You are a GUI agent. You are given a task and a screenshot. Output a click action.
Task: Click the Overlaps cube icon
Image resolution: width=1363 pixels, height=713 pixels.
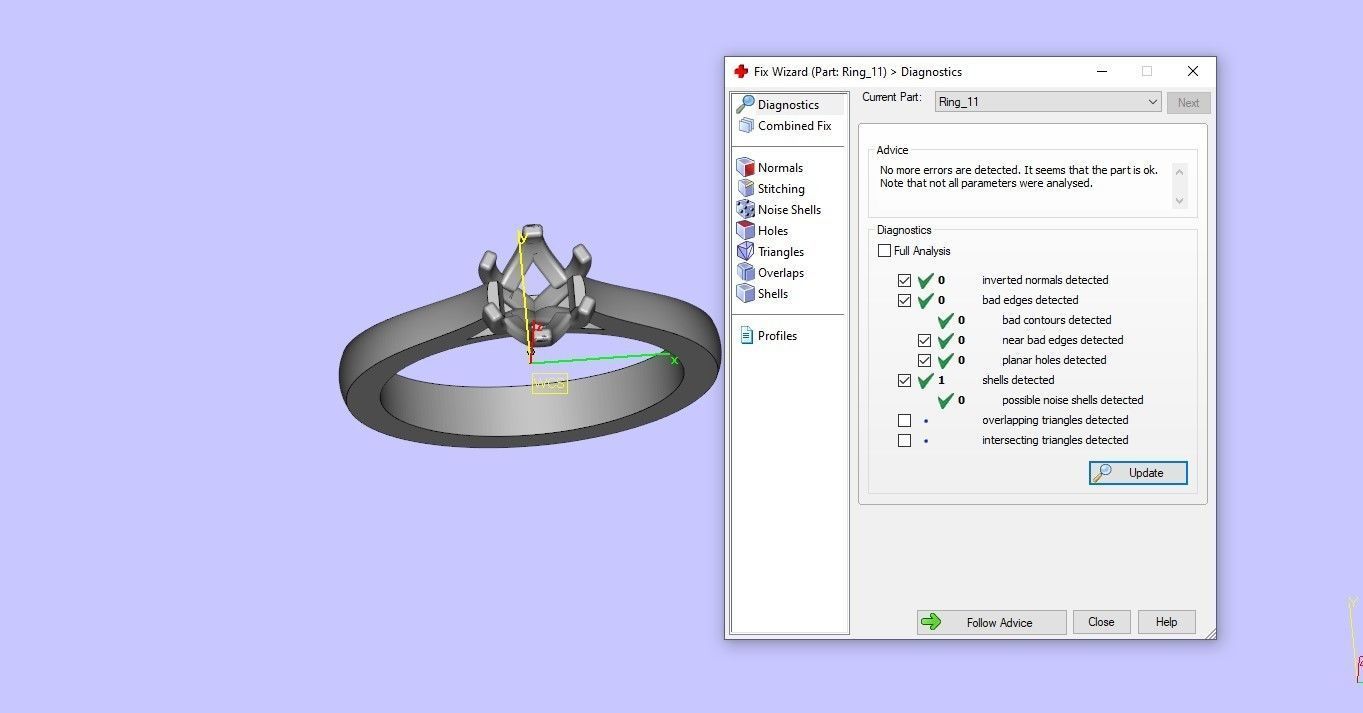[745, 273]
